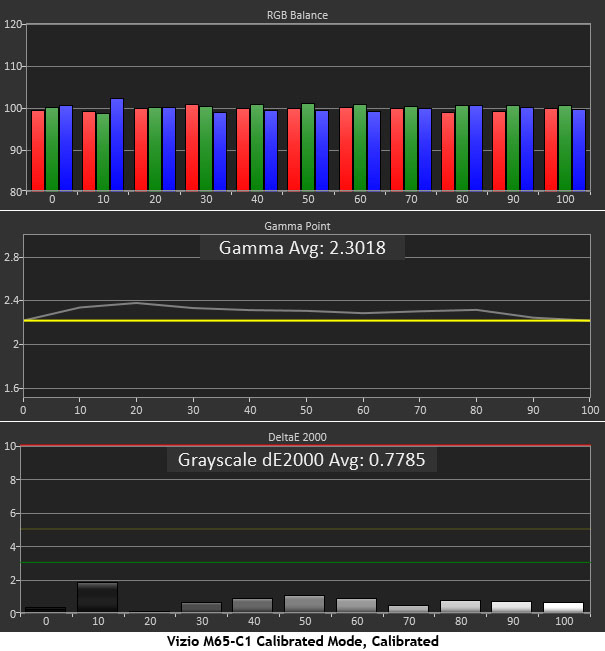Click the green bar at 80 in RGB Balance

coord(462,148)
